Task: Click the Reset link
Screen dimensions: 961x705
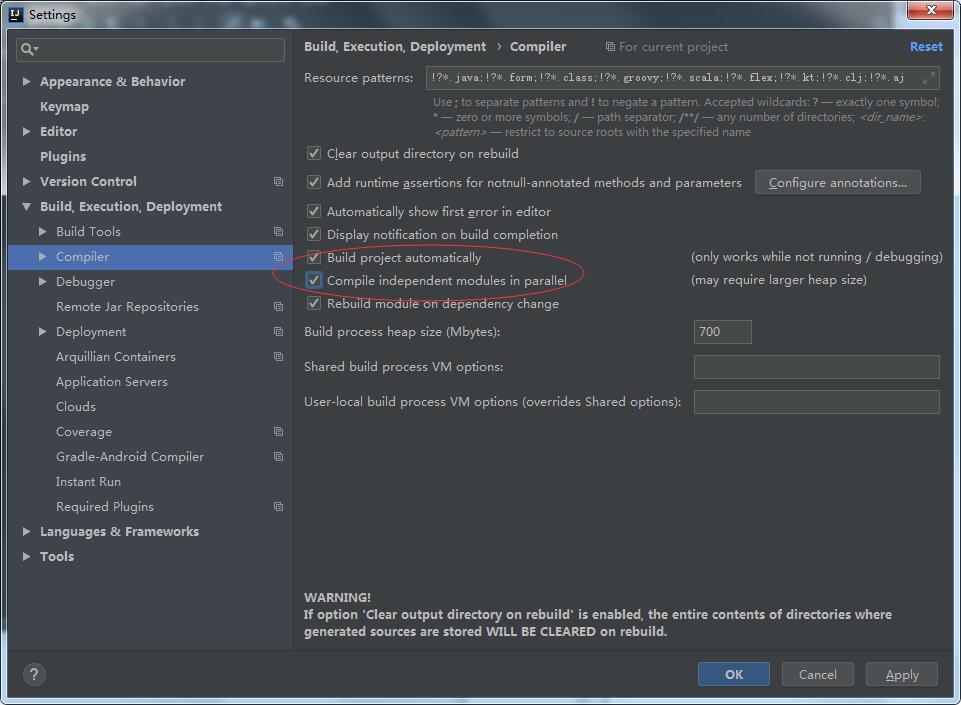Action: [x=925, y=47]
